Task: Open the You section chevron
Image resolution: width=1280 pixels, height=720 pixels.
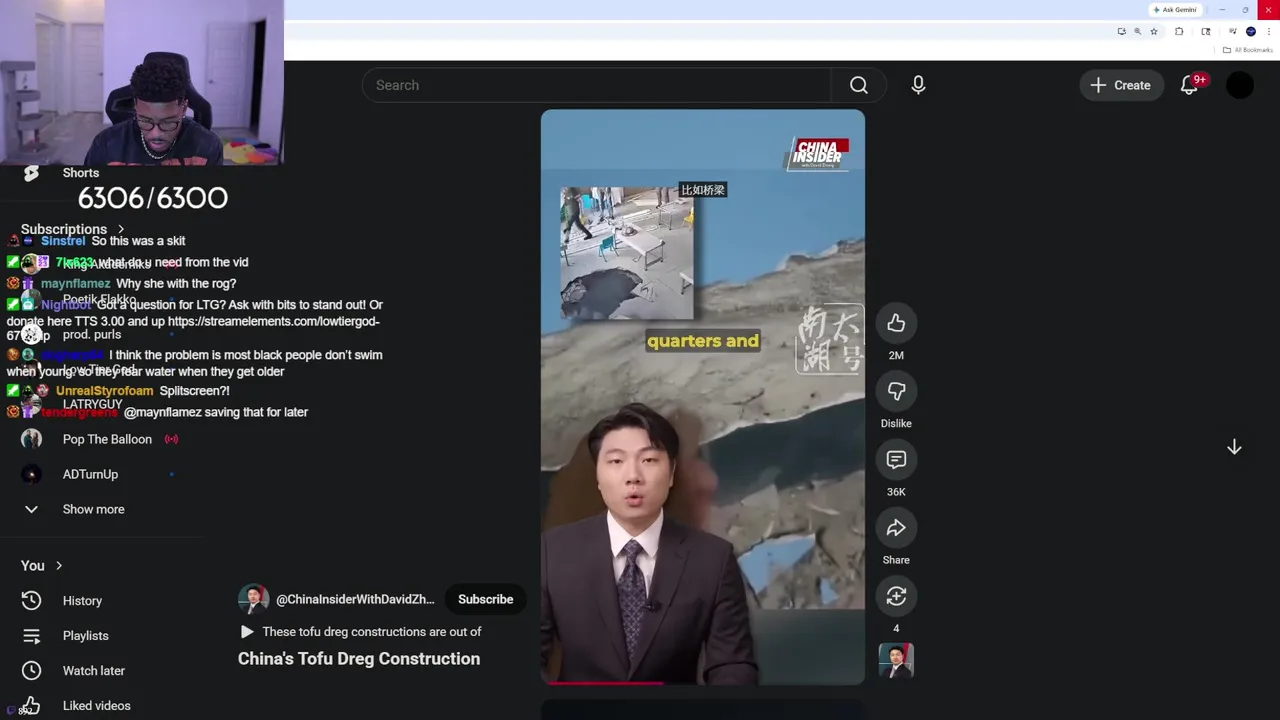Action: tap(59, 566)
